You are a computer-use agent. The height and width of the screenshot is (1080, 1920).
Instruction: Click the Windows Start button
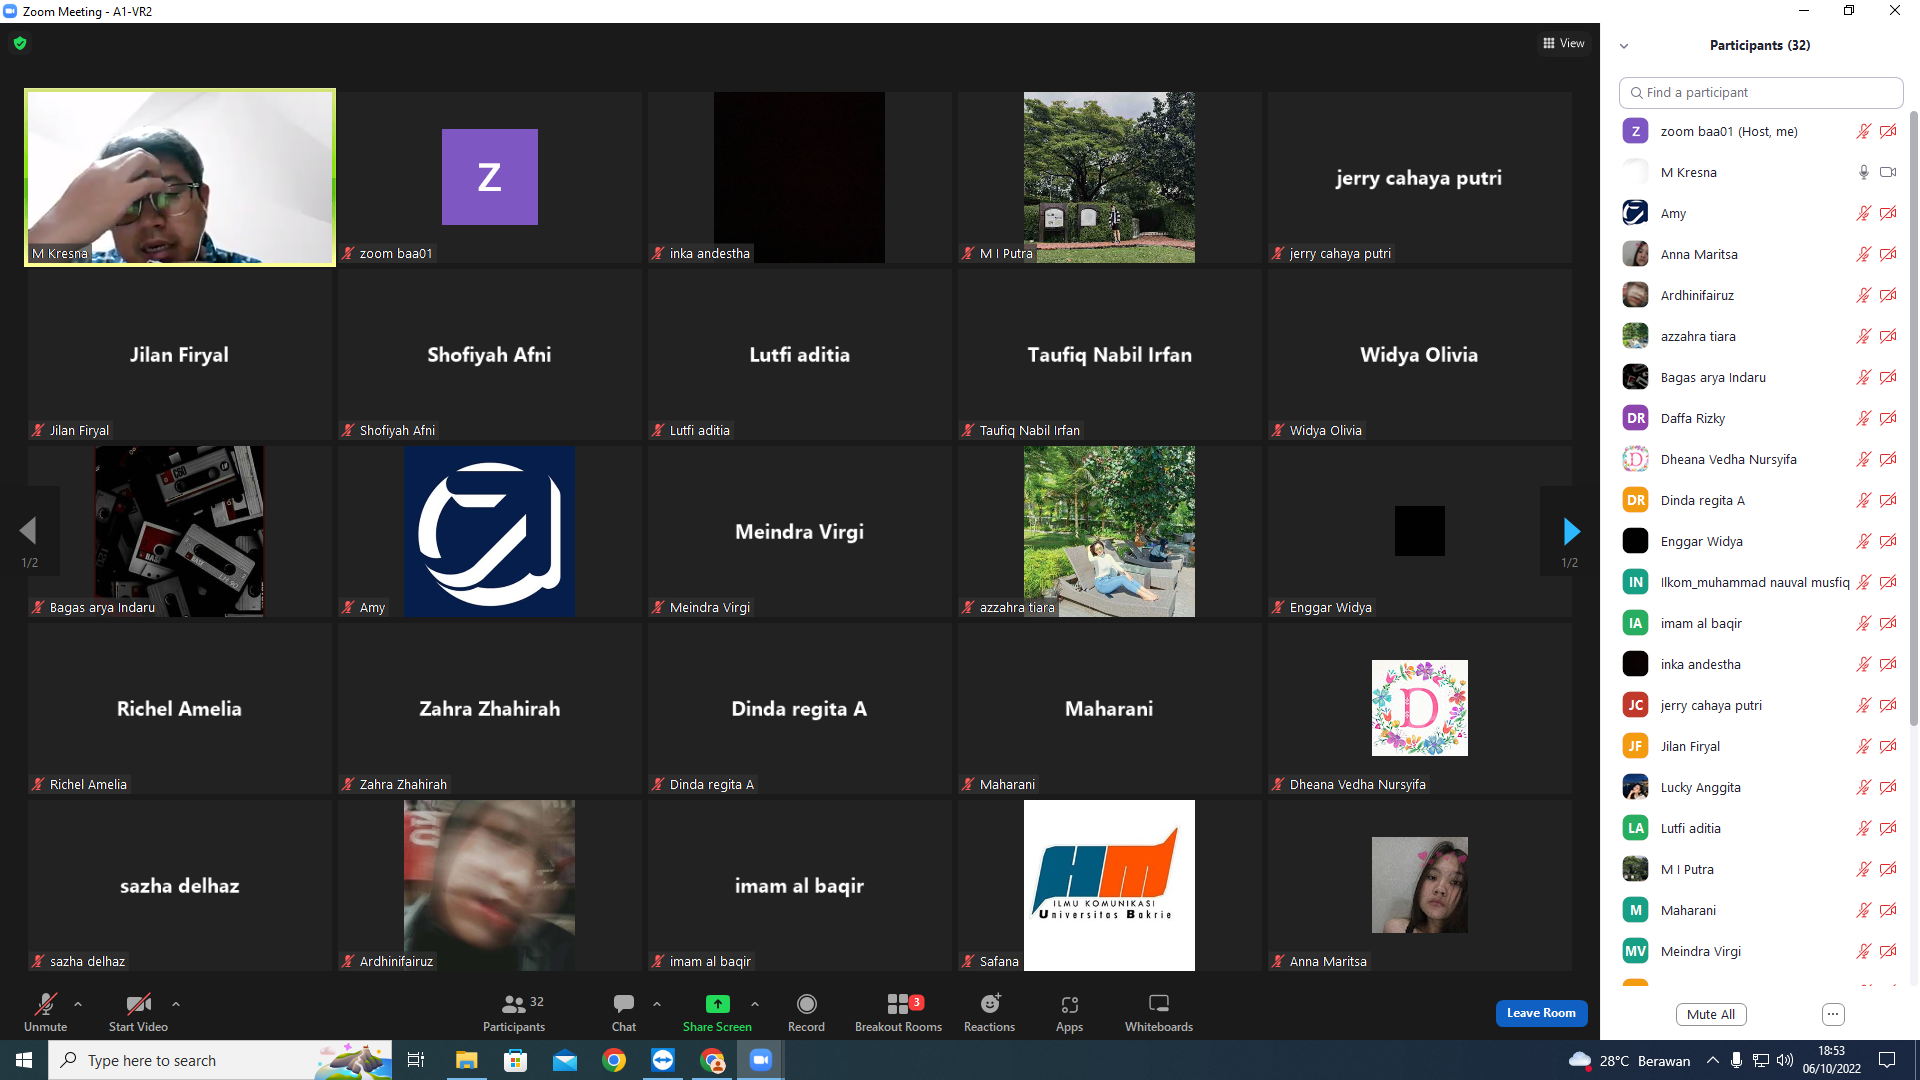[24, 1060]
